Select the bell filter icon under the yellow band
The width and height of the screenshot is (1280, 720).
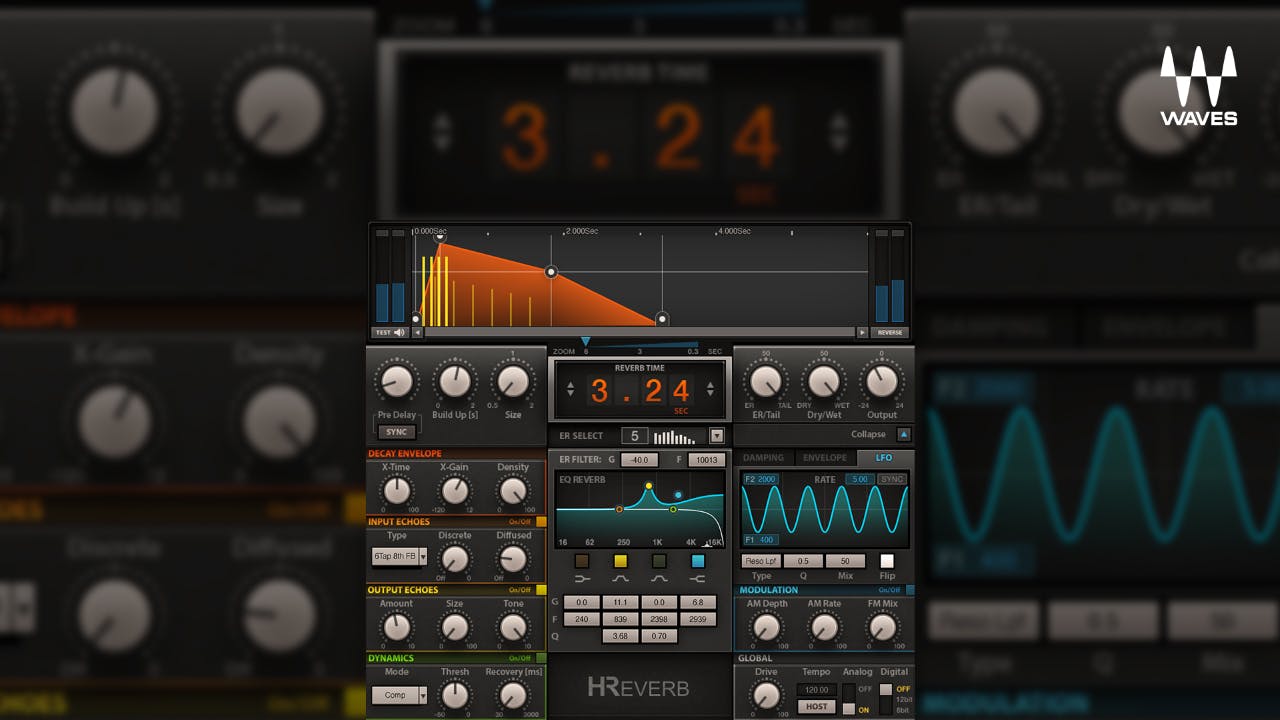pos(620,579)
